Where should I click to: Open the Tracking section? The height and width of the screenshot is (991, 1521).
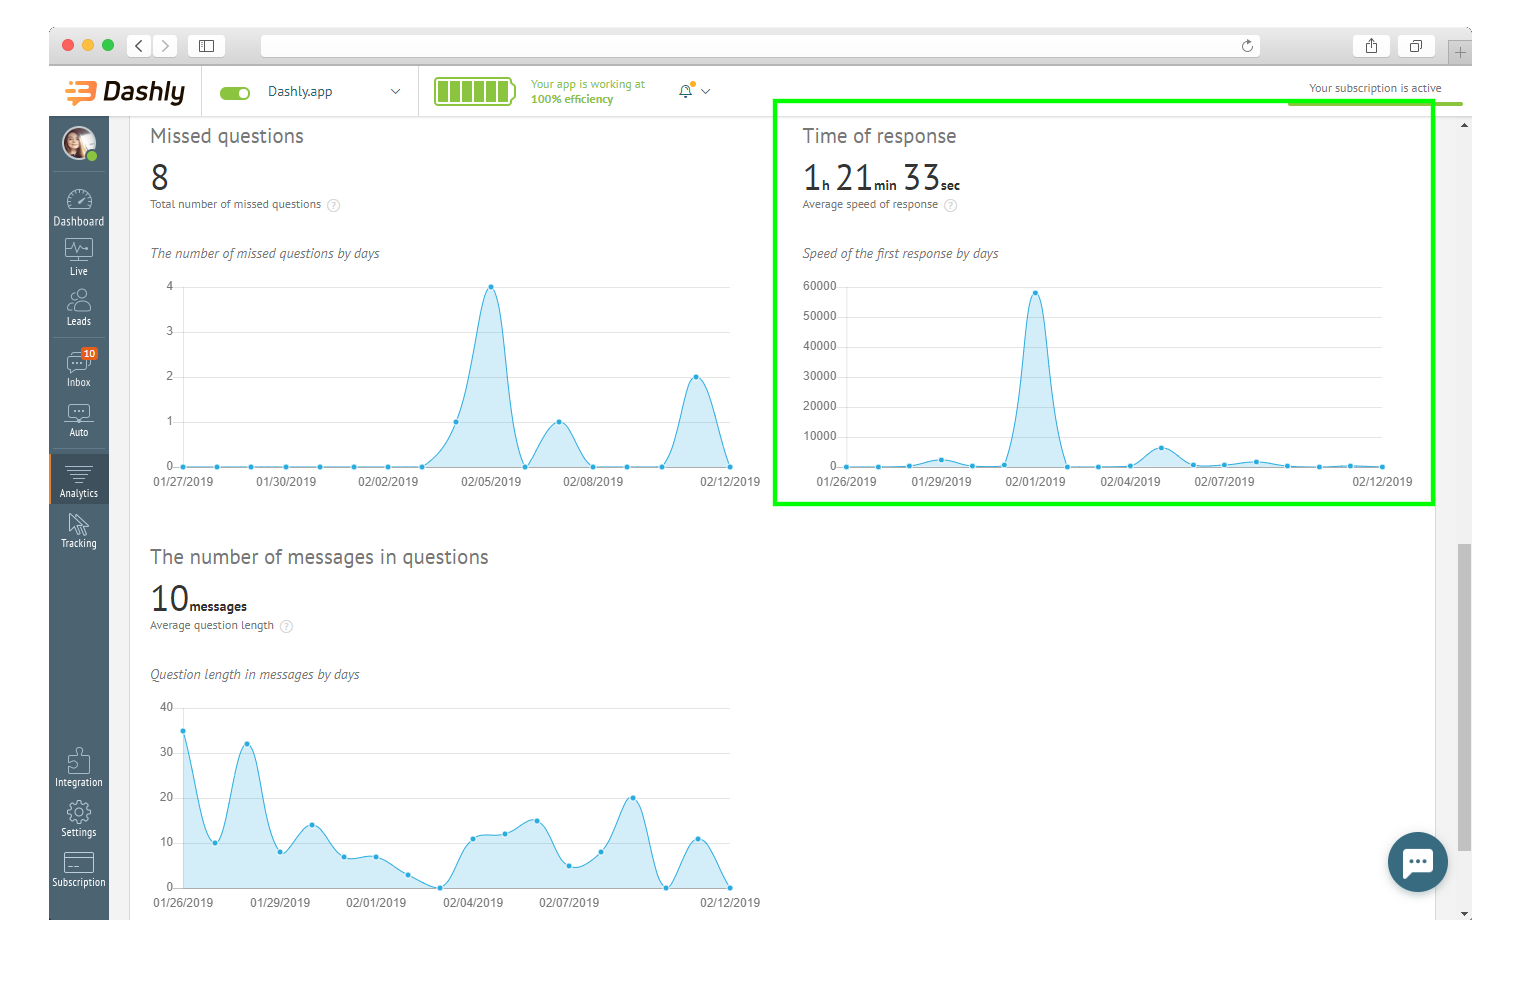click(78, 530)
